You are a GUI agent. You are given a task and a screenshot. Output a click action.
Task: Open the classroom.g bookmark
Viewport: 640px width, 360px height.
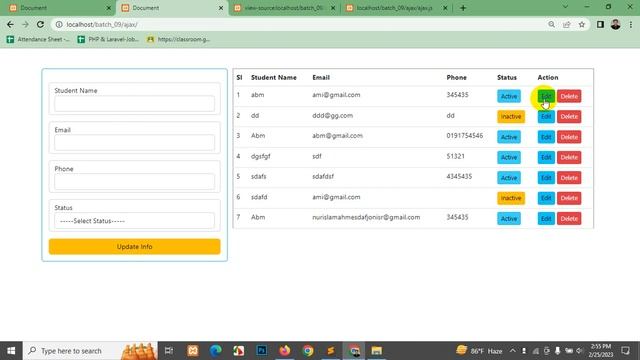178,39
